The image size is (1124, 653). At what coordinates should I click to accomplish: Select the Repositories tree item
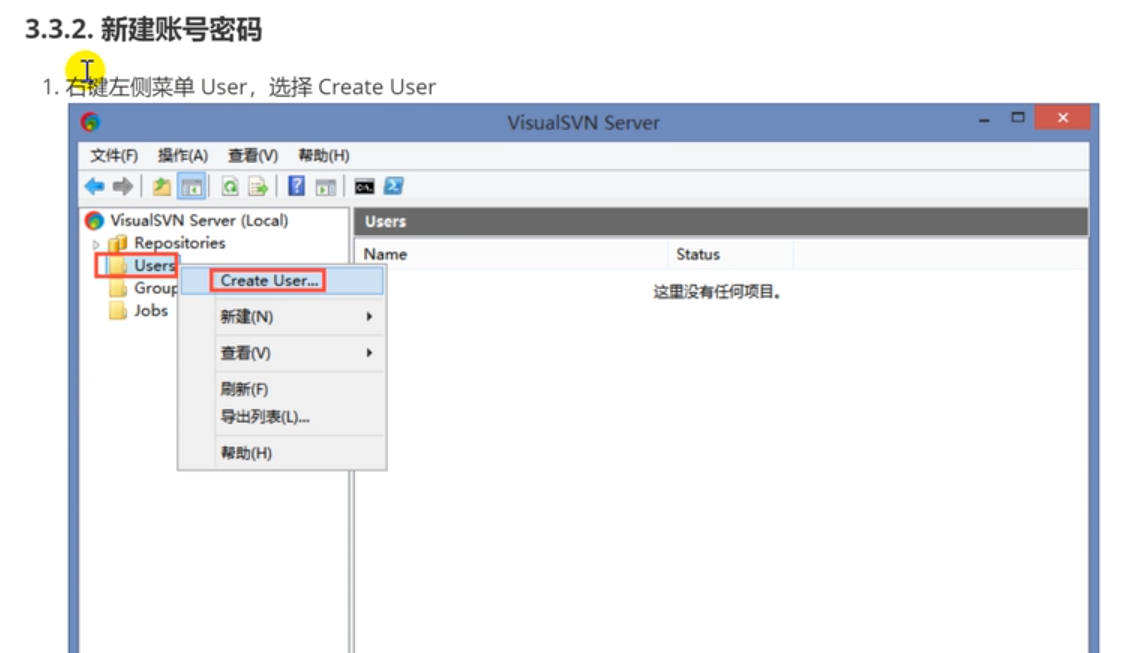point(179,243)
